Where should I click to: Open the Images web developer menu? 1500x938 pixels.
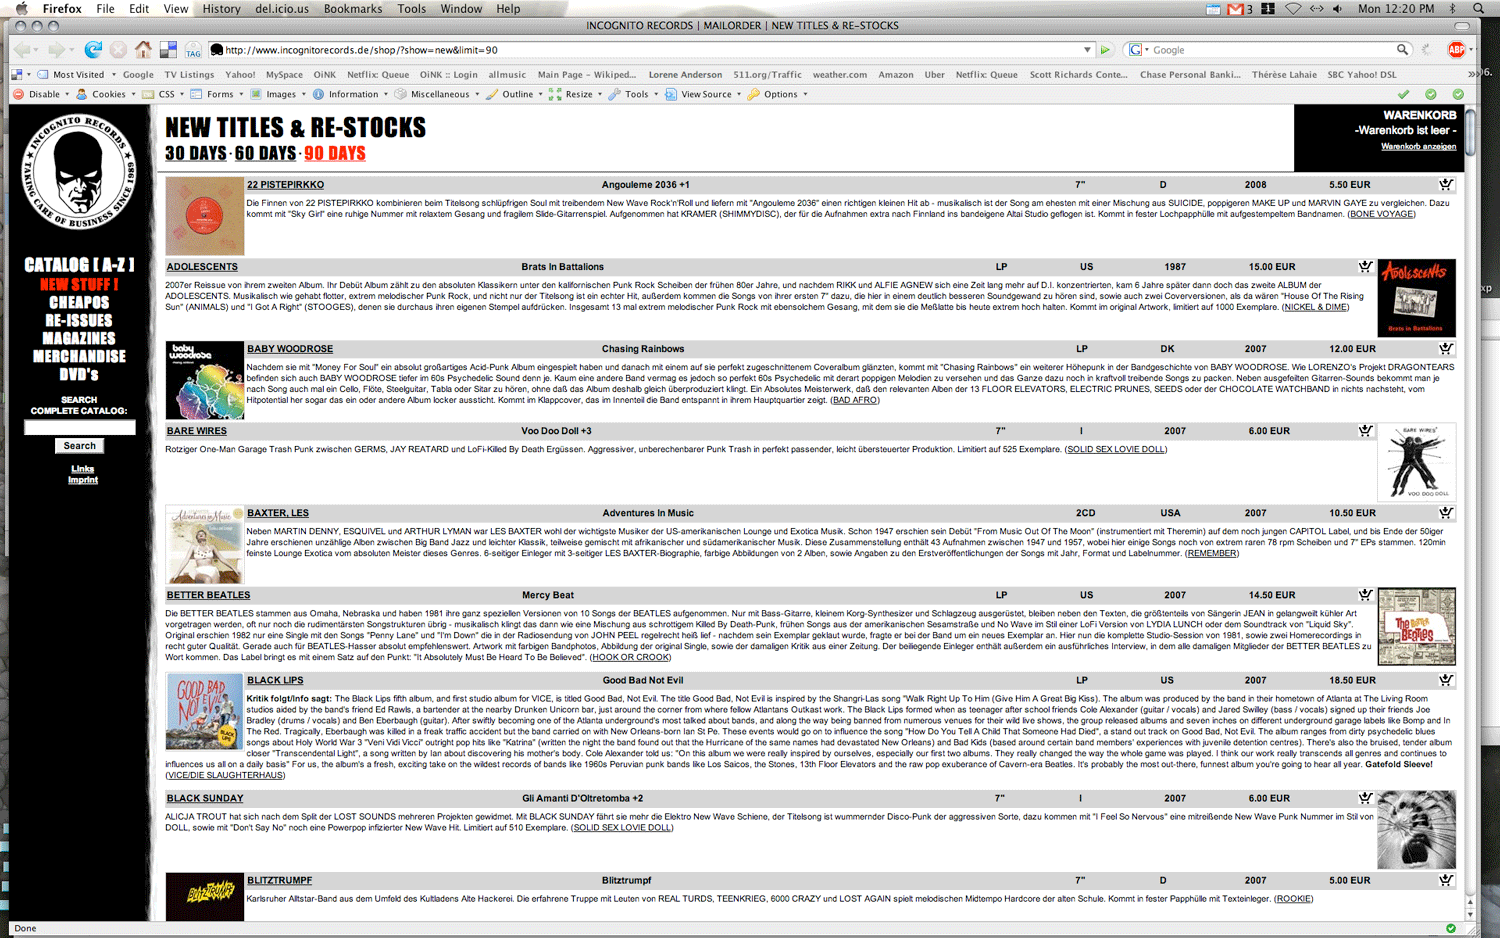pyautogui.click(x=280, y=94)
